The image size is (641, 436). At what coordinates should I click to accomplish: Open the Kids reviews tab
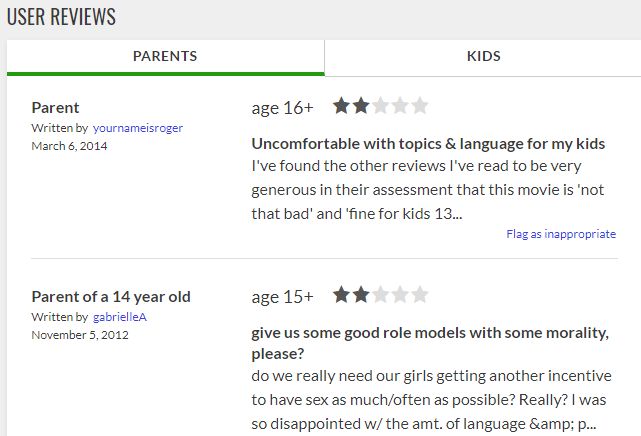coord(483,57)
